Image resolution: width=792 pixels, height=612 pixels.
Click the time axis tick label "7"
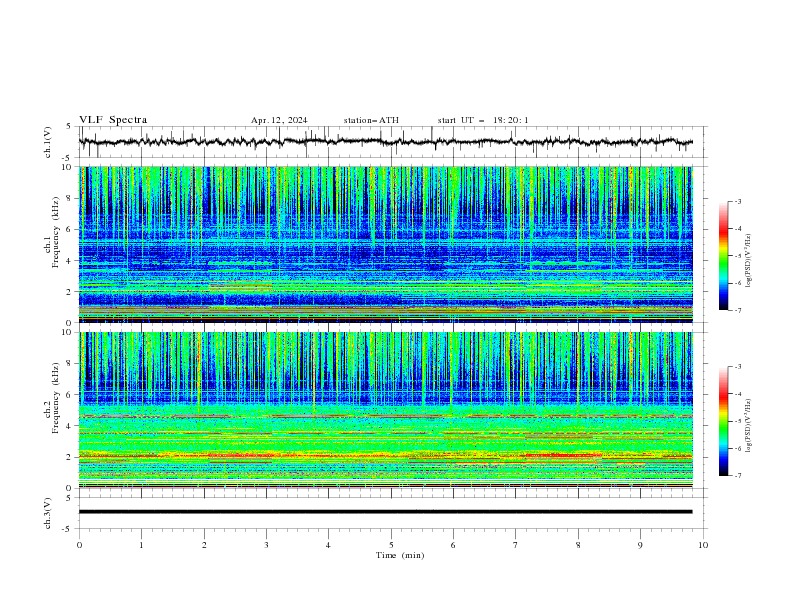coord(516,545)
